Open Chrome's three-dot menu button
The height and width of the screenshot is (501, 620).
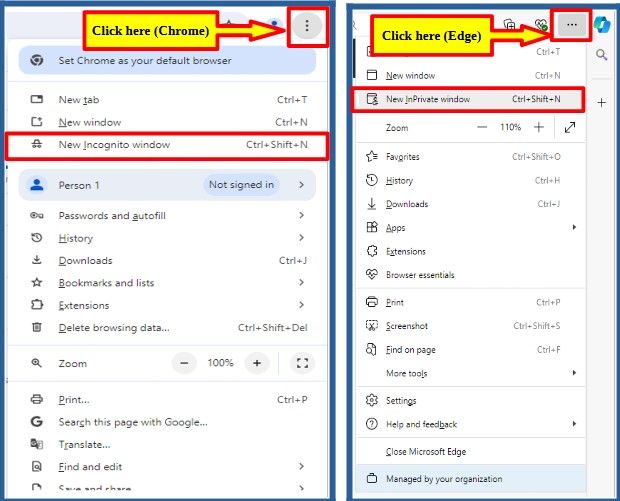307,26
